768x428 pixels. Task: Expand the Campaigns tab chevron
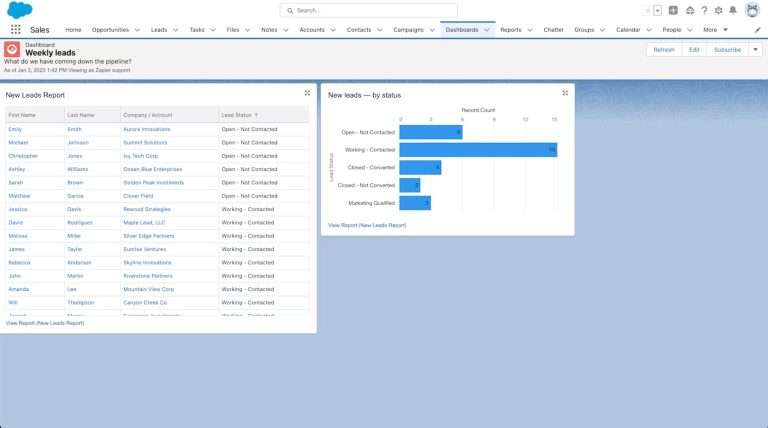coord(432,30)
